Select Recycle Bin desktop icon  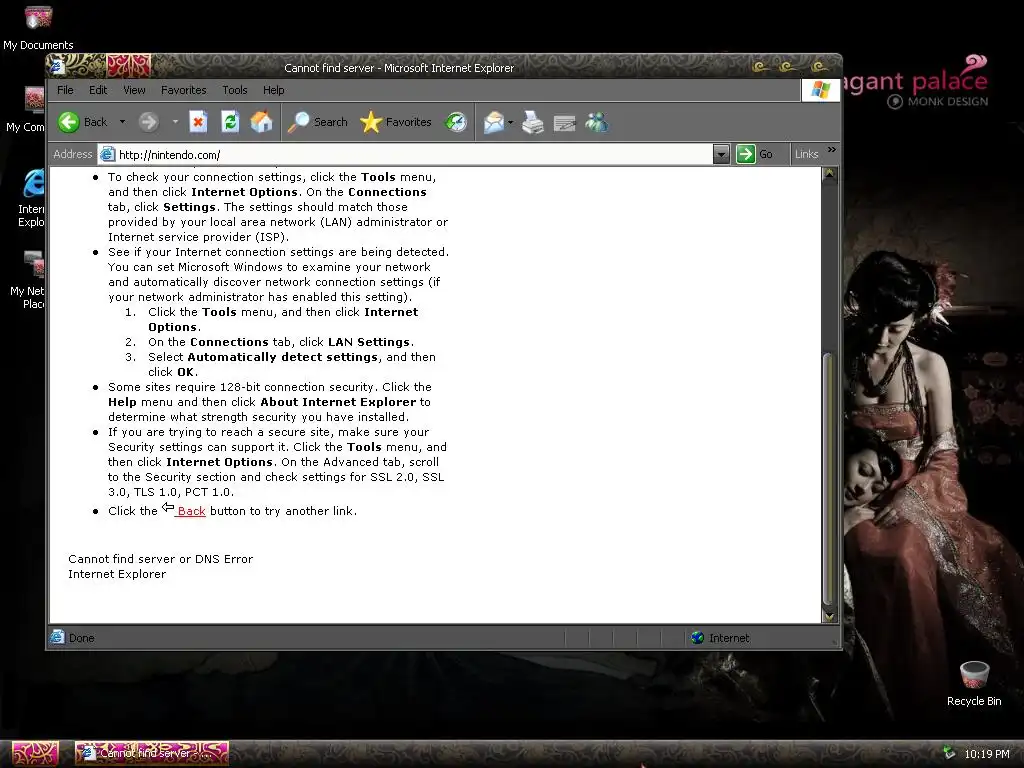click(974, 684)
